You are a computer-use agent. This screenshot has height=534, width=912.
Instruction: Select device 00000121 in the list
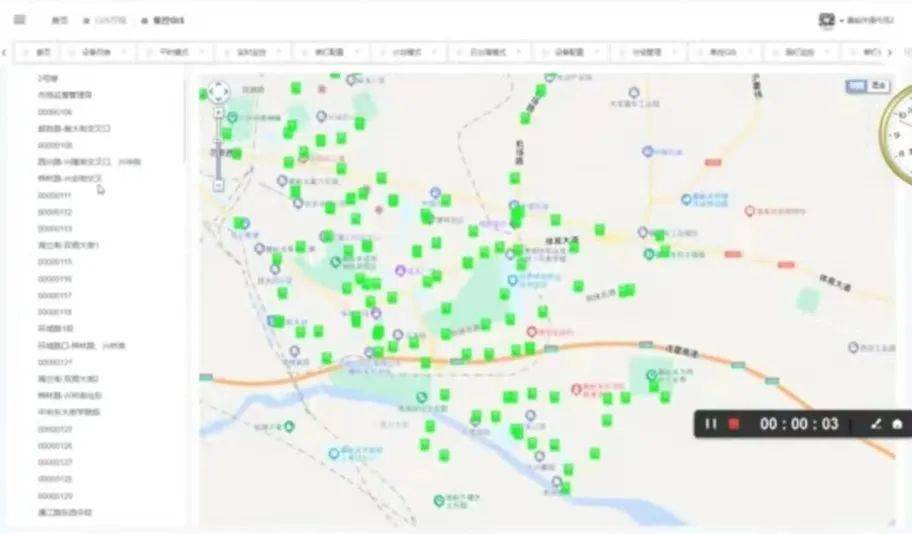pyautogui.click(x=55, y=362)
